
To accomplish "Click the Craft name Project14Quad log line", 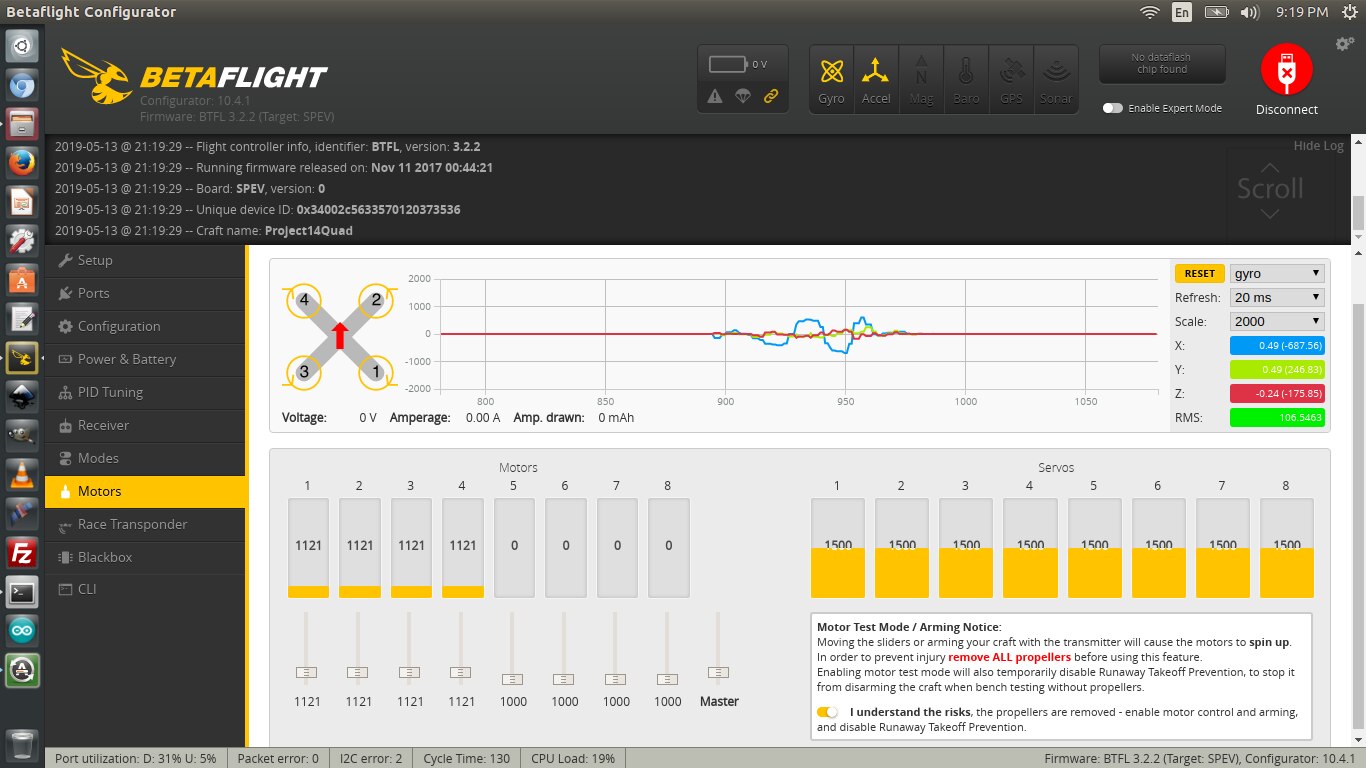I will click(x=204, y=230).
